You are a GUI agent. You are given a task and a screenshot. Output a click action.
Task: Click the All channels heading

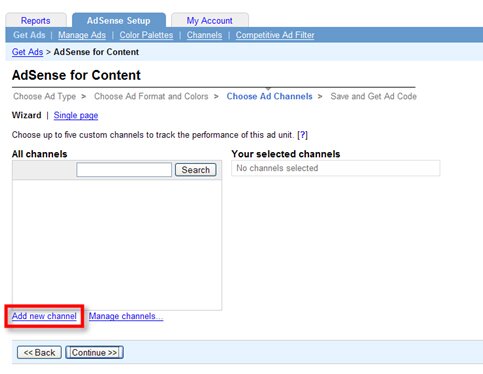point(39,154)
